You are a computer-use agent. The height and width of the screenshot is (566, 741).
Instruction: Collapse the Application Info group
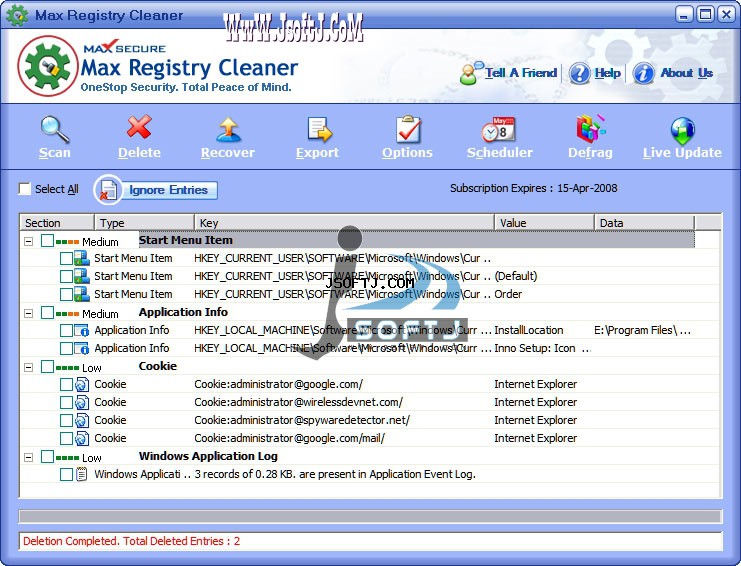pos(29,313)
